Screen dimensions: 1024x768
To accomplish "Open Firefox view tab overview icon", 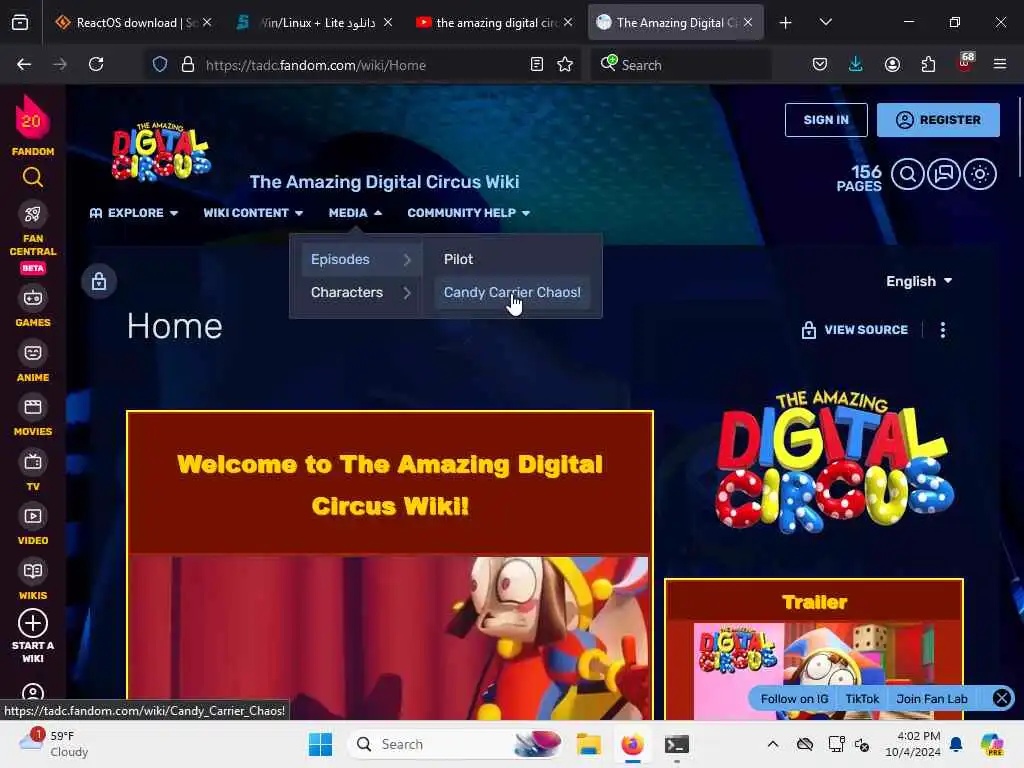I will coord(20,23).
